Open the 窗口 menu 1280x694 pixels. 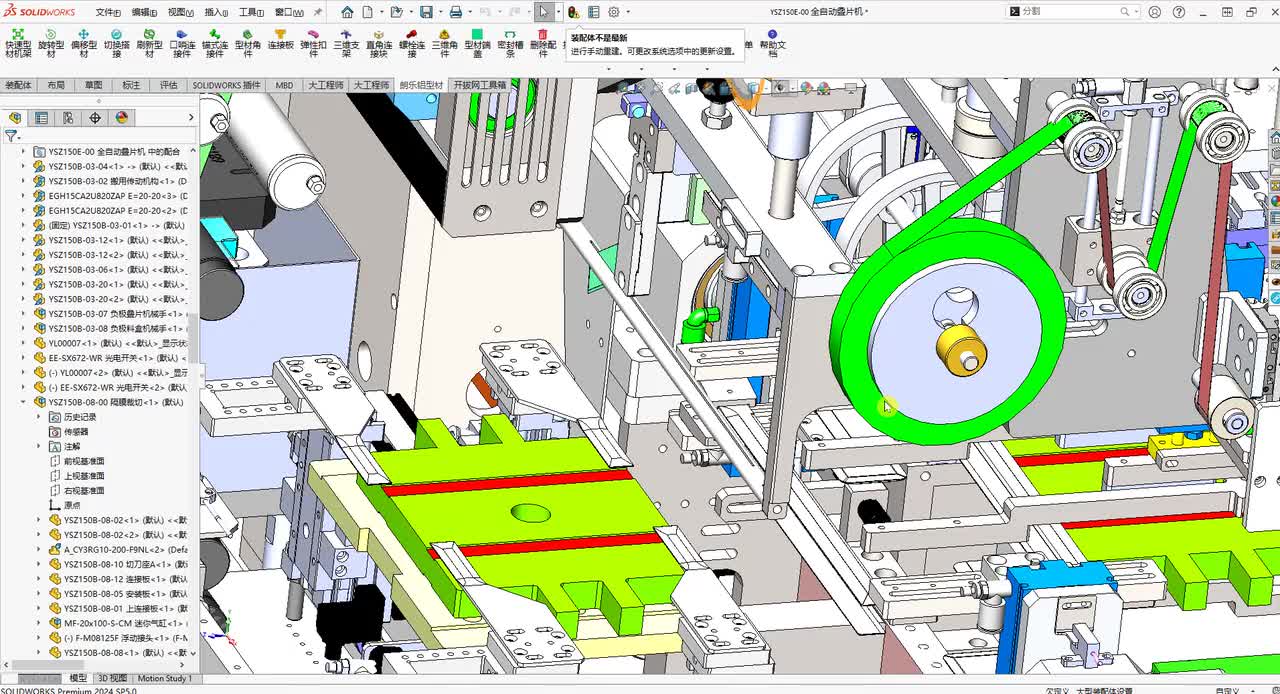287,12
